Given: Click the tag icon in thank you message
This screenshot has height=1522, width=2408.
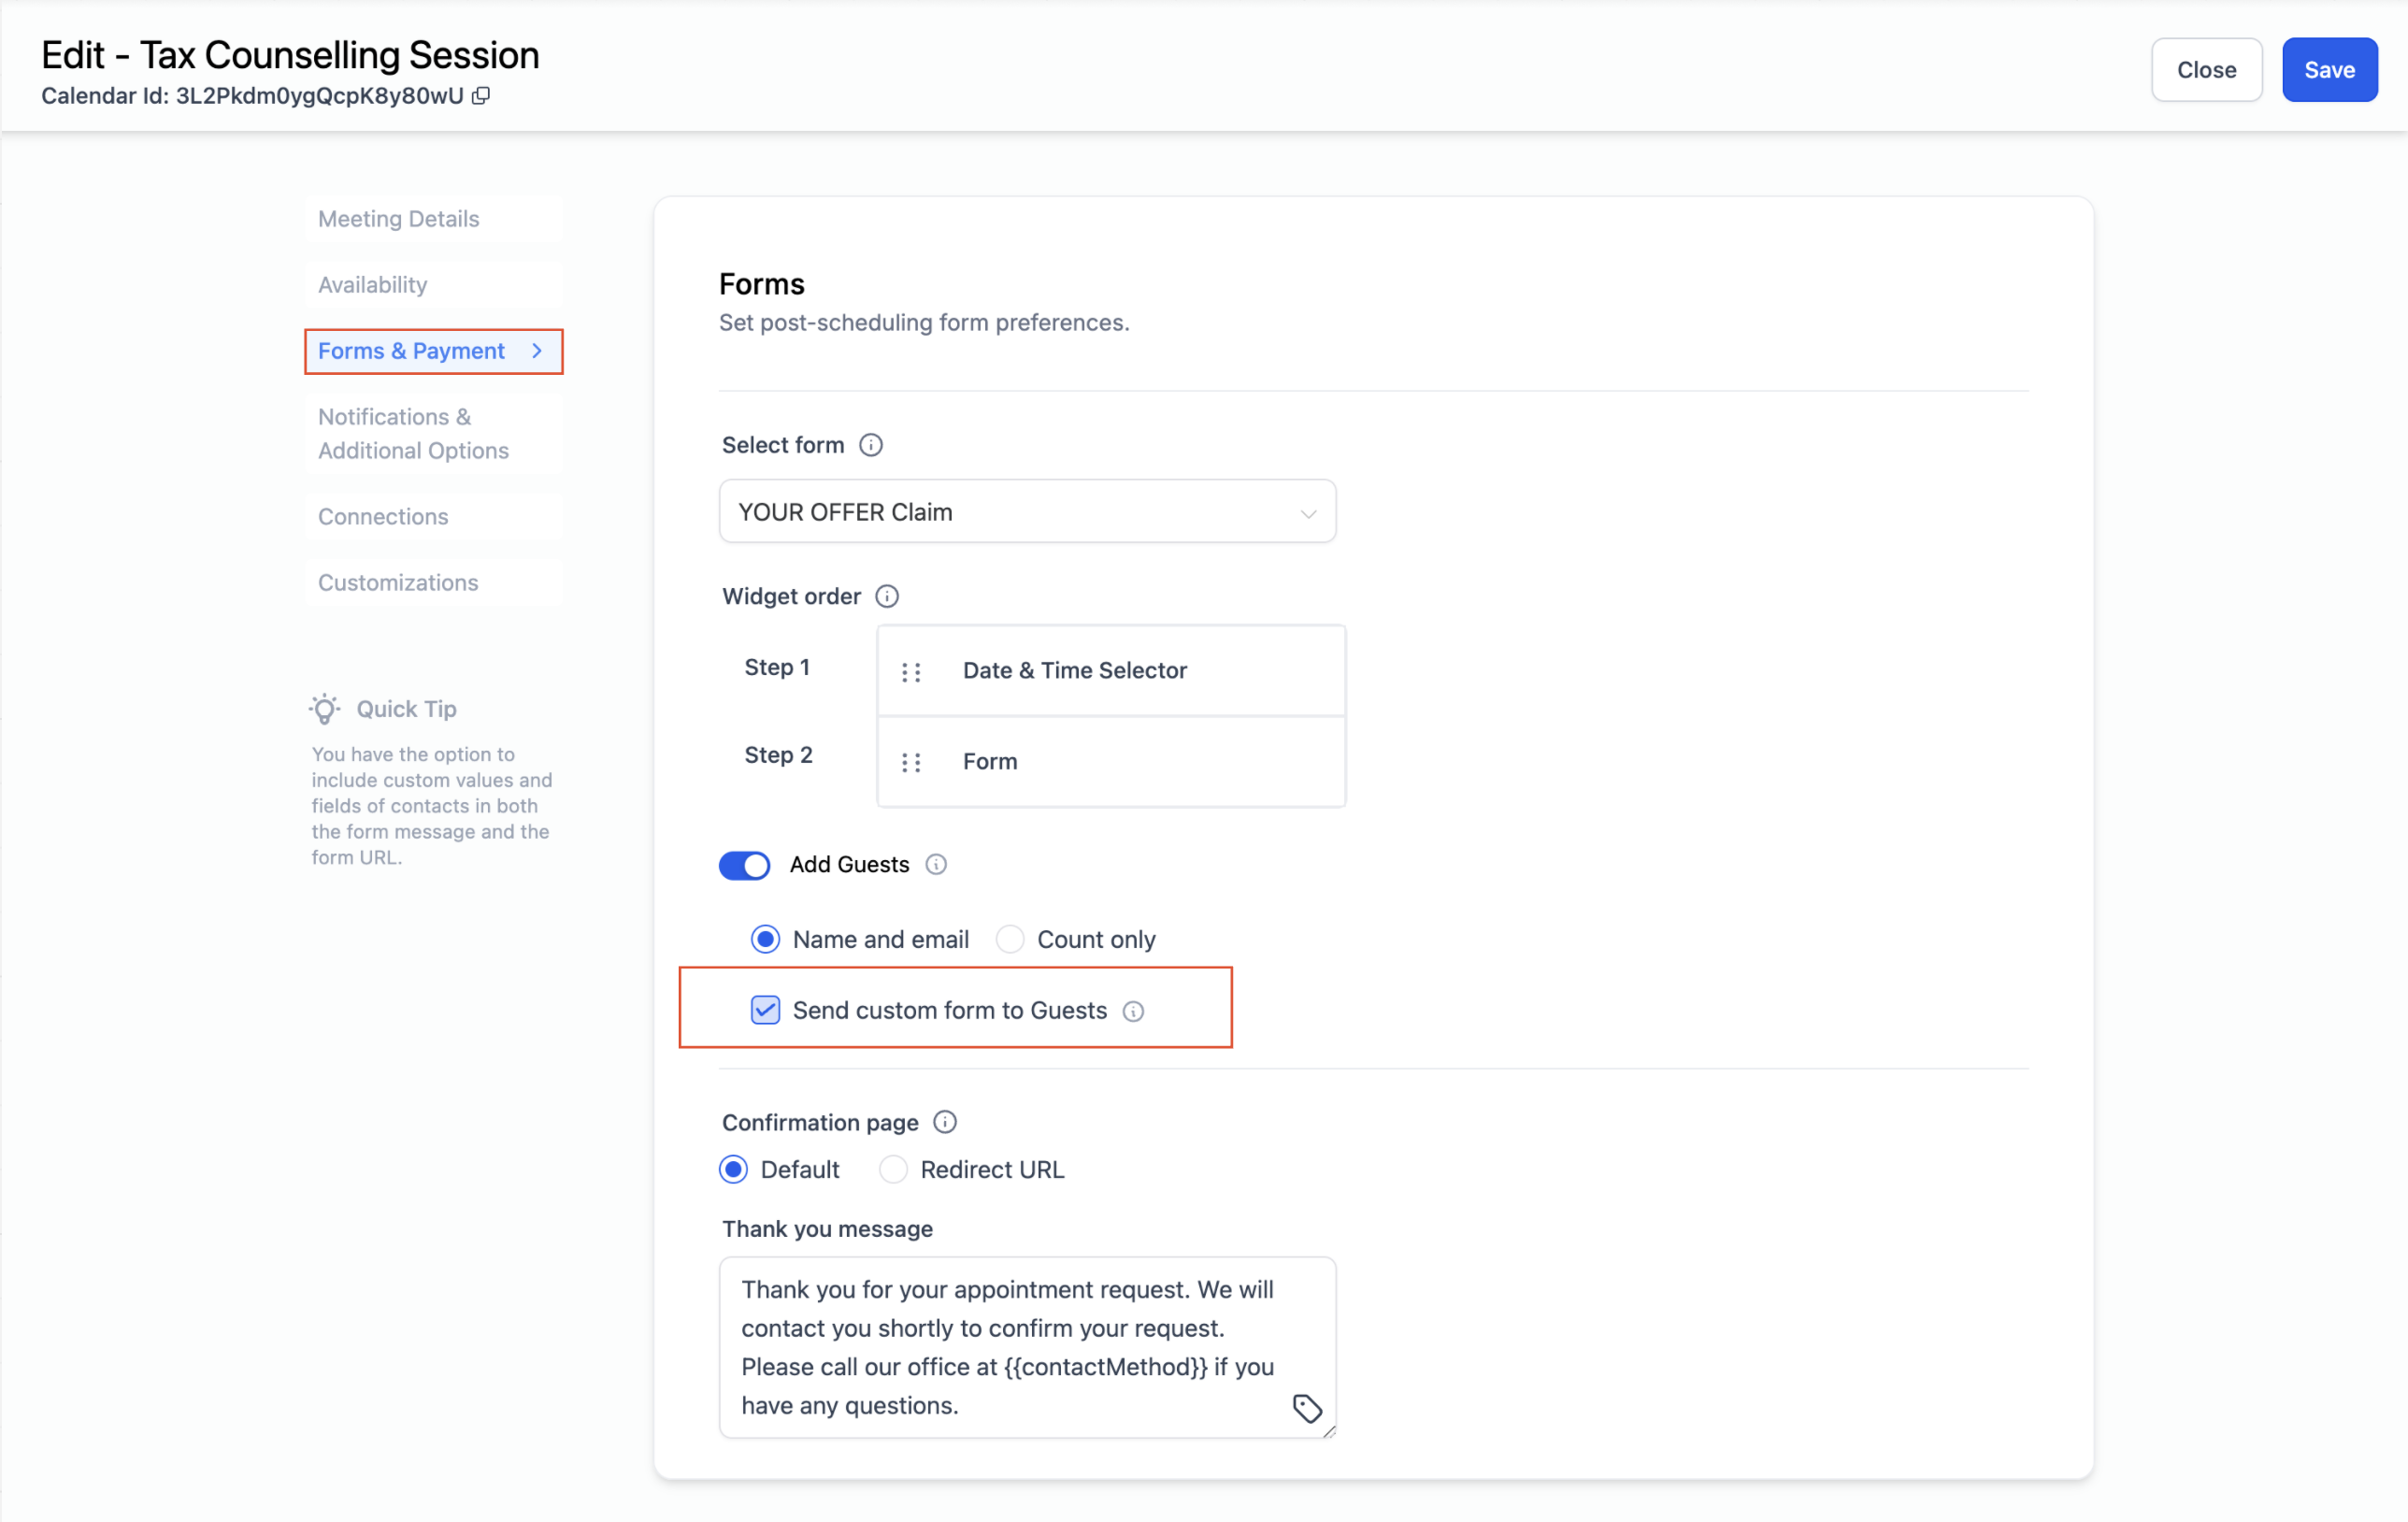Looking at the screenshot, I should click(1306, 1408).
